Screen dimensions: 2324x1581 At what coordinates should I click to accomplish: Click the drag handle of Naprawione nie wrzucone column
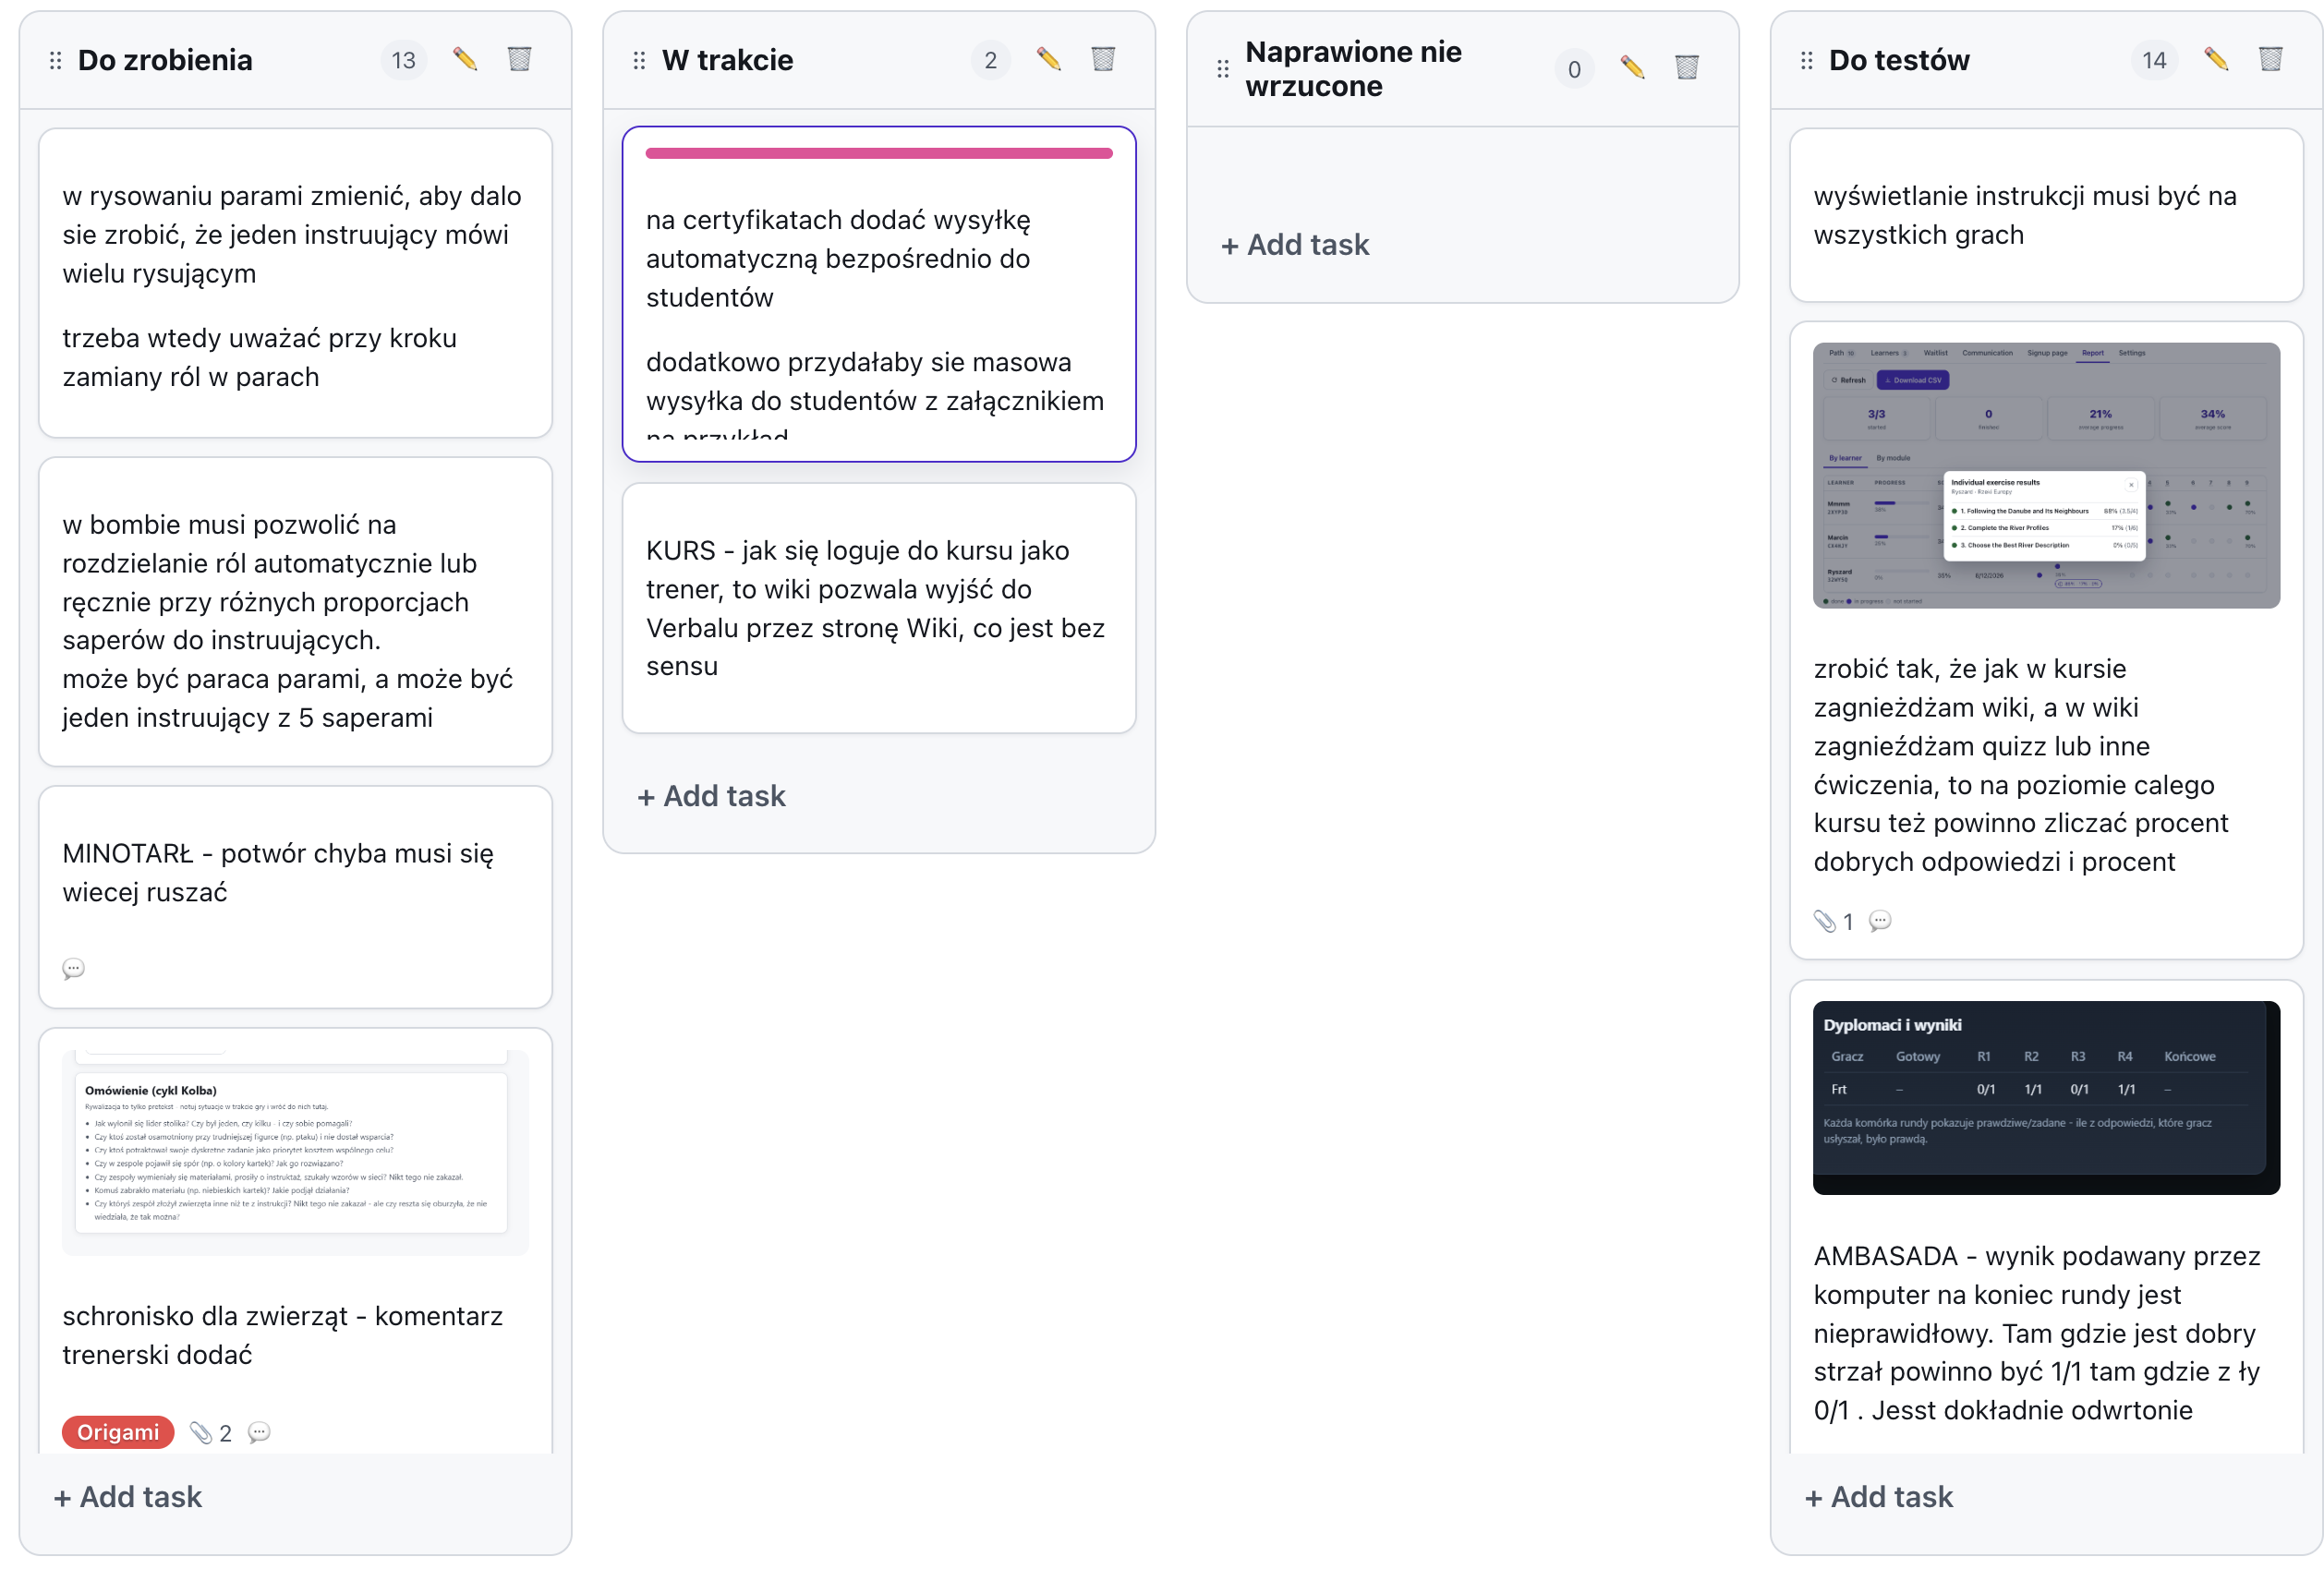[x=1223, y=68]
